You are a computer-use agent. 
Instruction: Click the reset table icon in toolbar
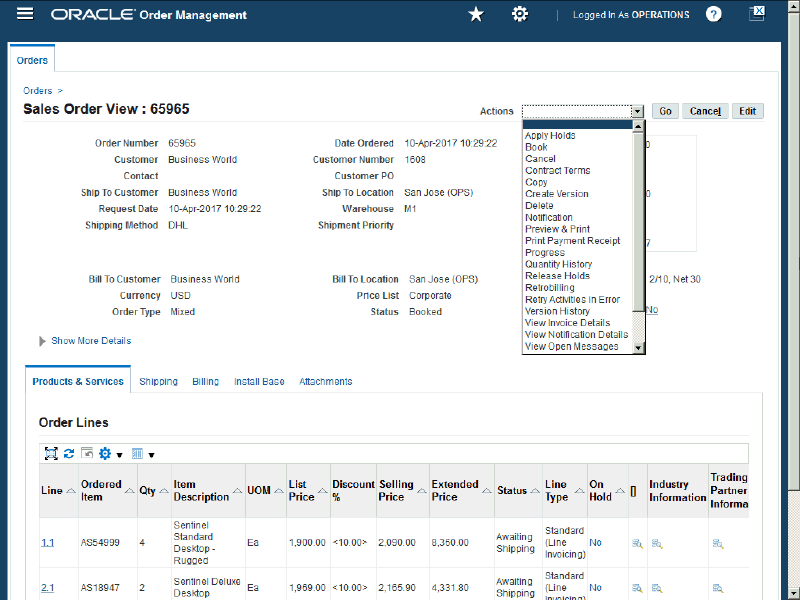(x=87, y=453)
